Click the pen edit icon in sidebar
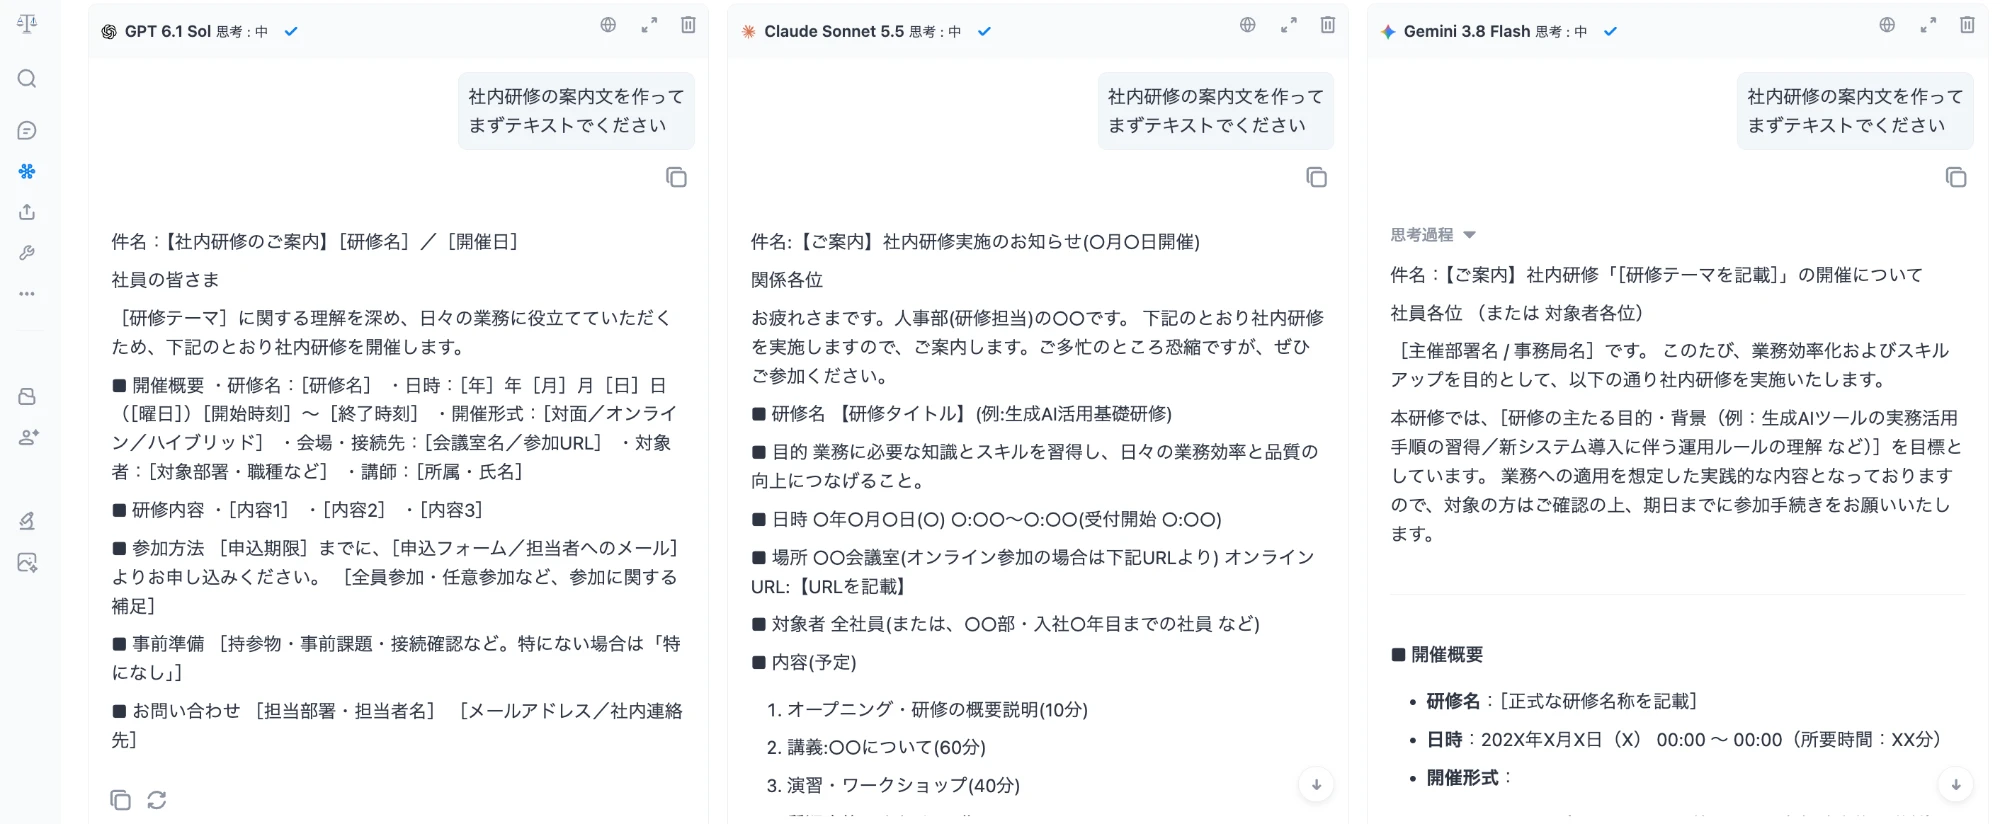The height and width of the screenshot is (824, 2000). tap(27, 521)
